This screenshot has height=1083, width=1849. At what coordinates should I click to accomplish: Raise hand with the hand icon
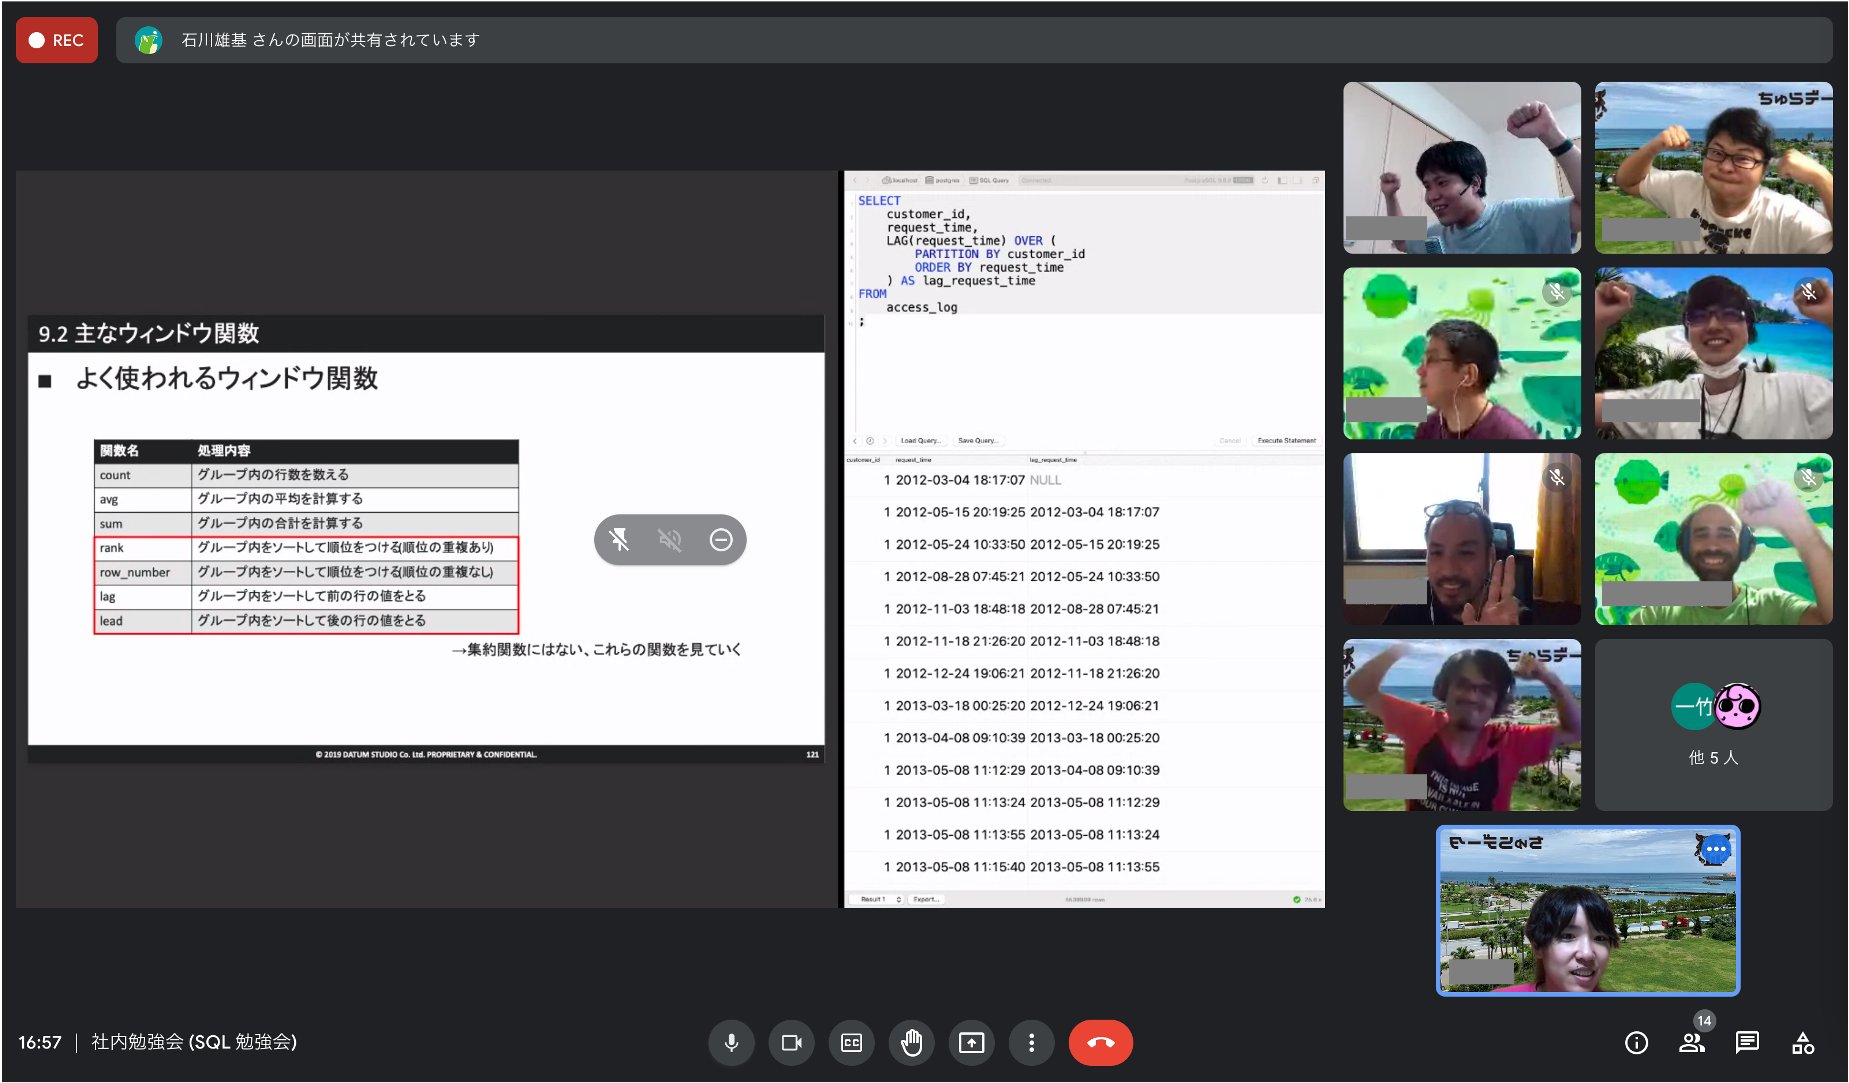coord(911,1043)
